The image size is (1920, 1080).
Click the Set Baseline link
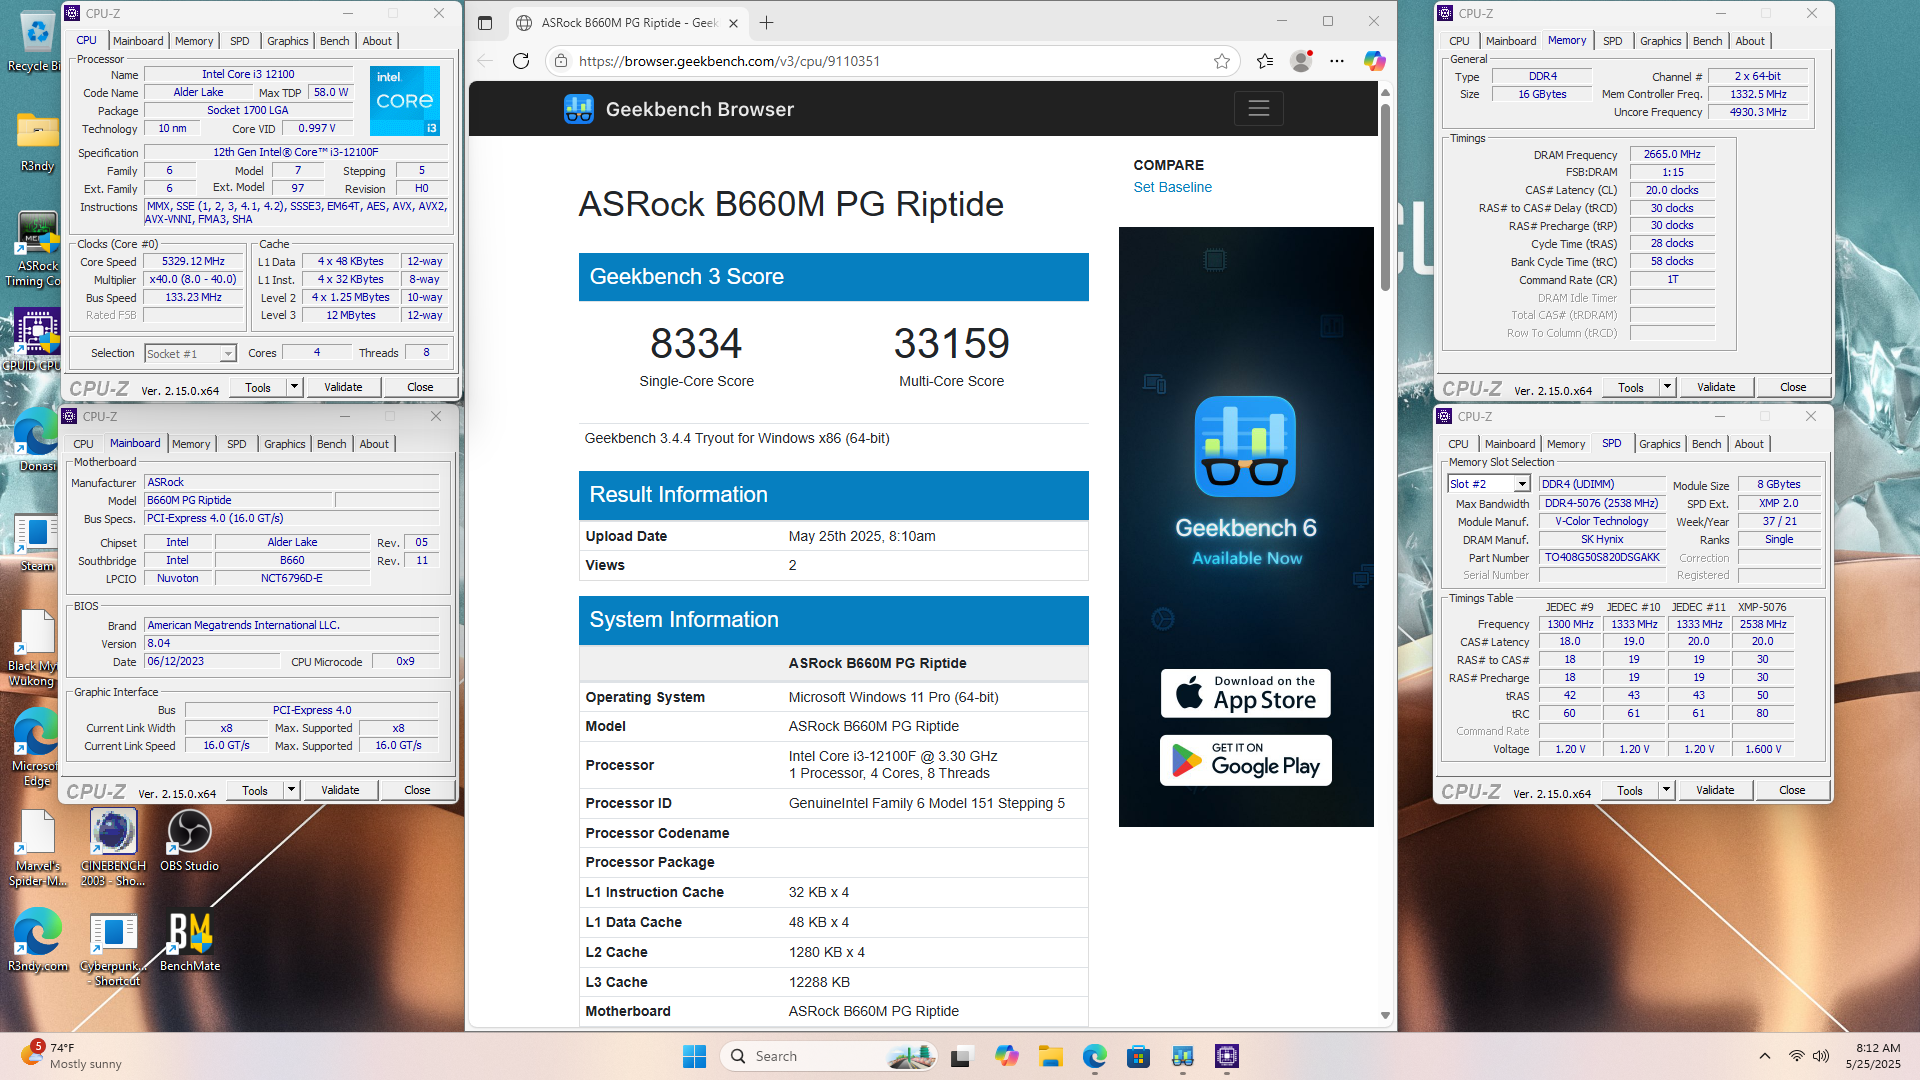tap(1172, 187)
